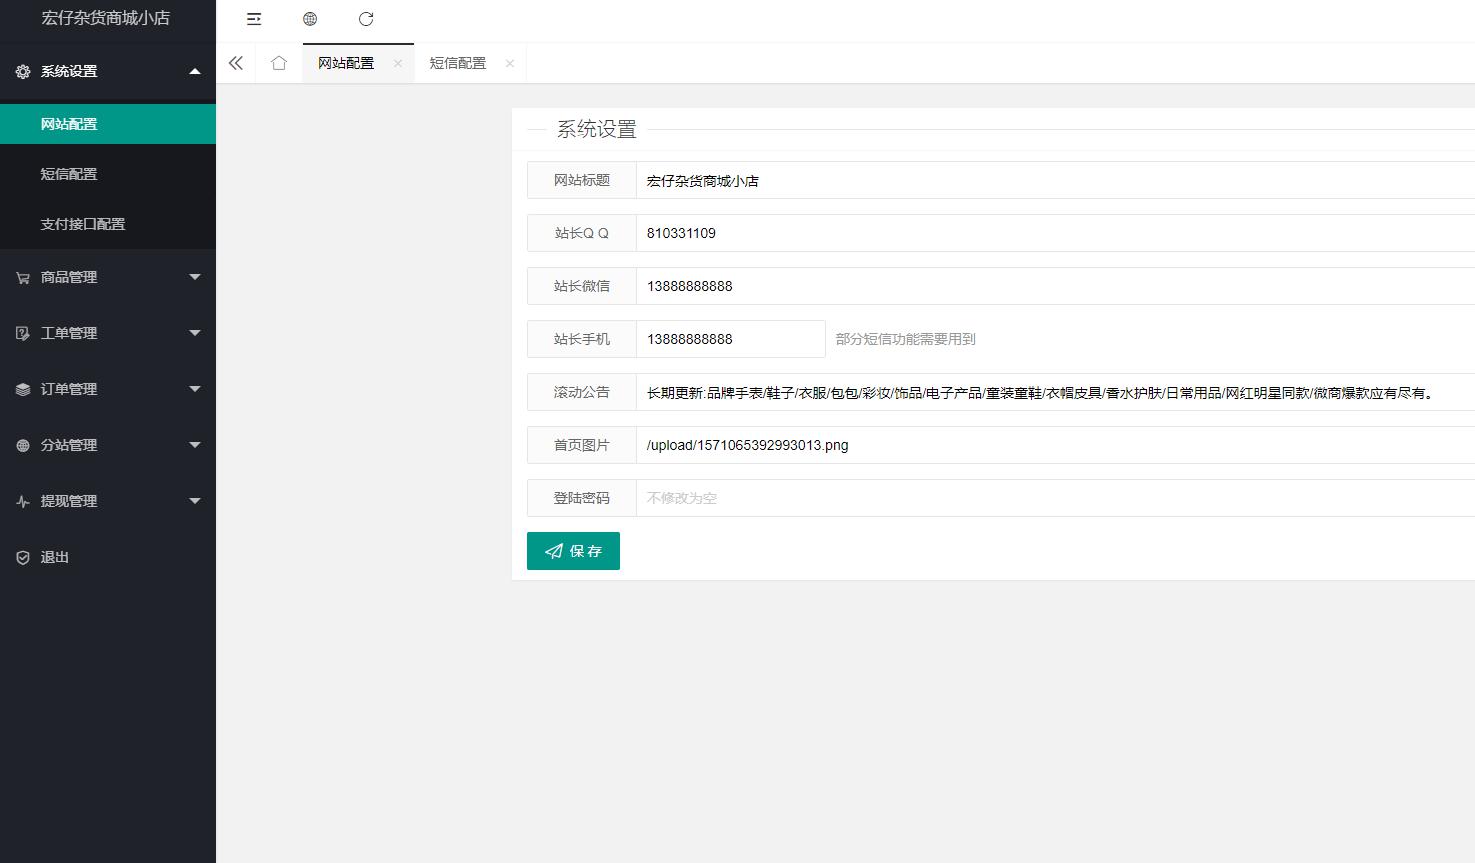Open the globe website icon in top bar
The width and height of the screenshot is (1475, 863).
coord(310,19)
